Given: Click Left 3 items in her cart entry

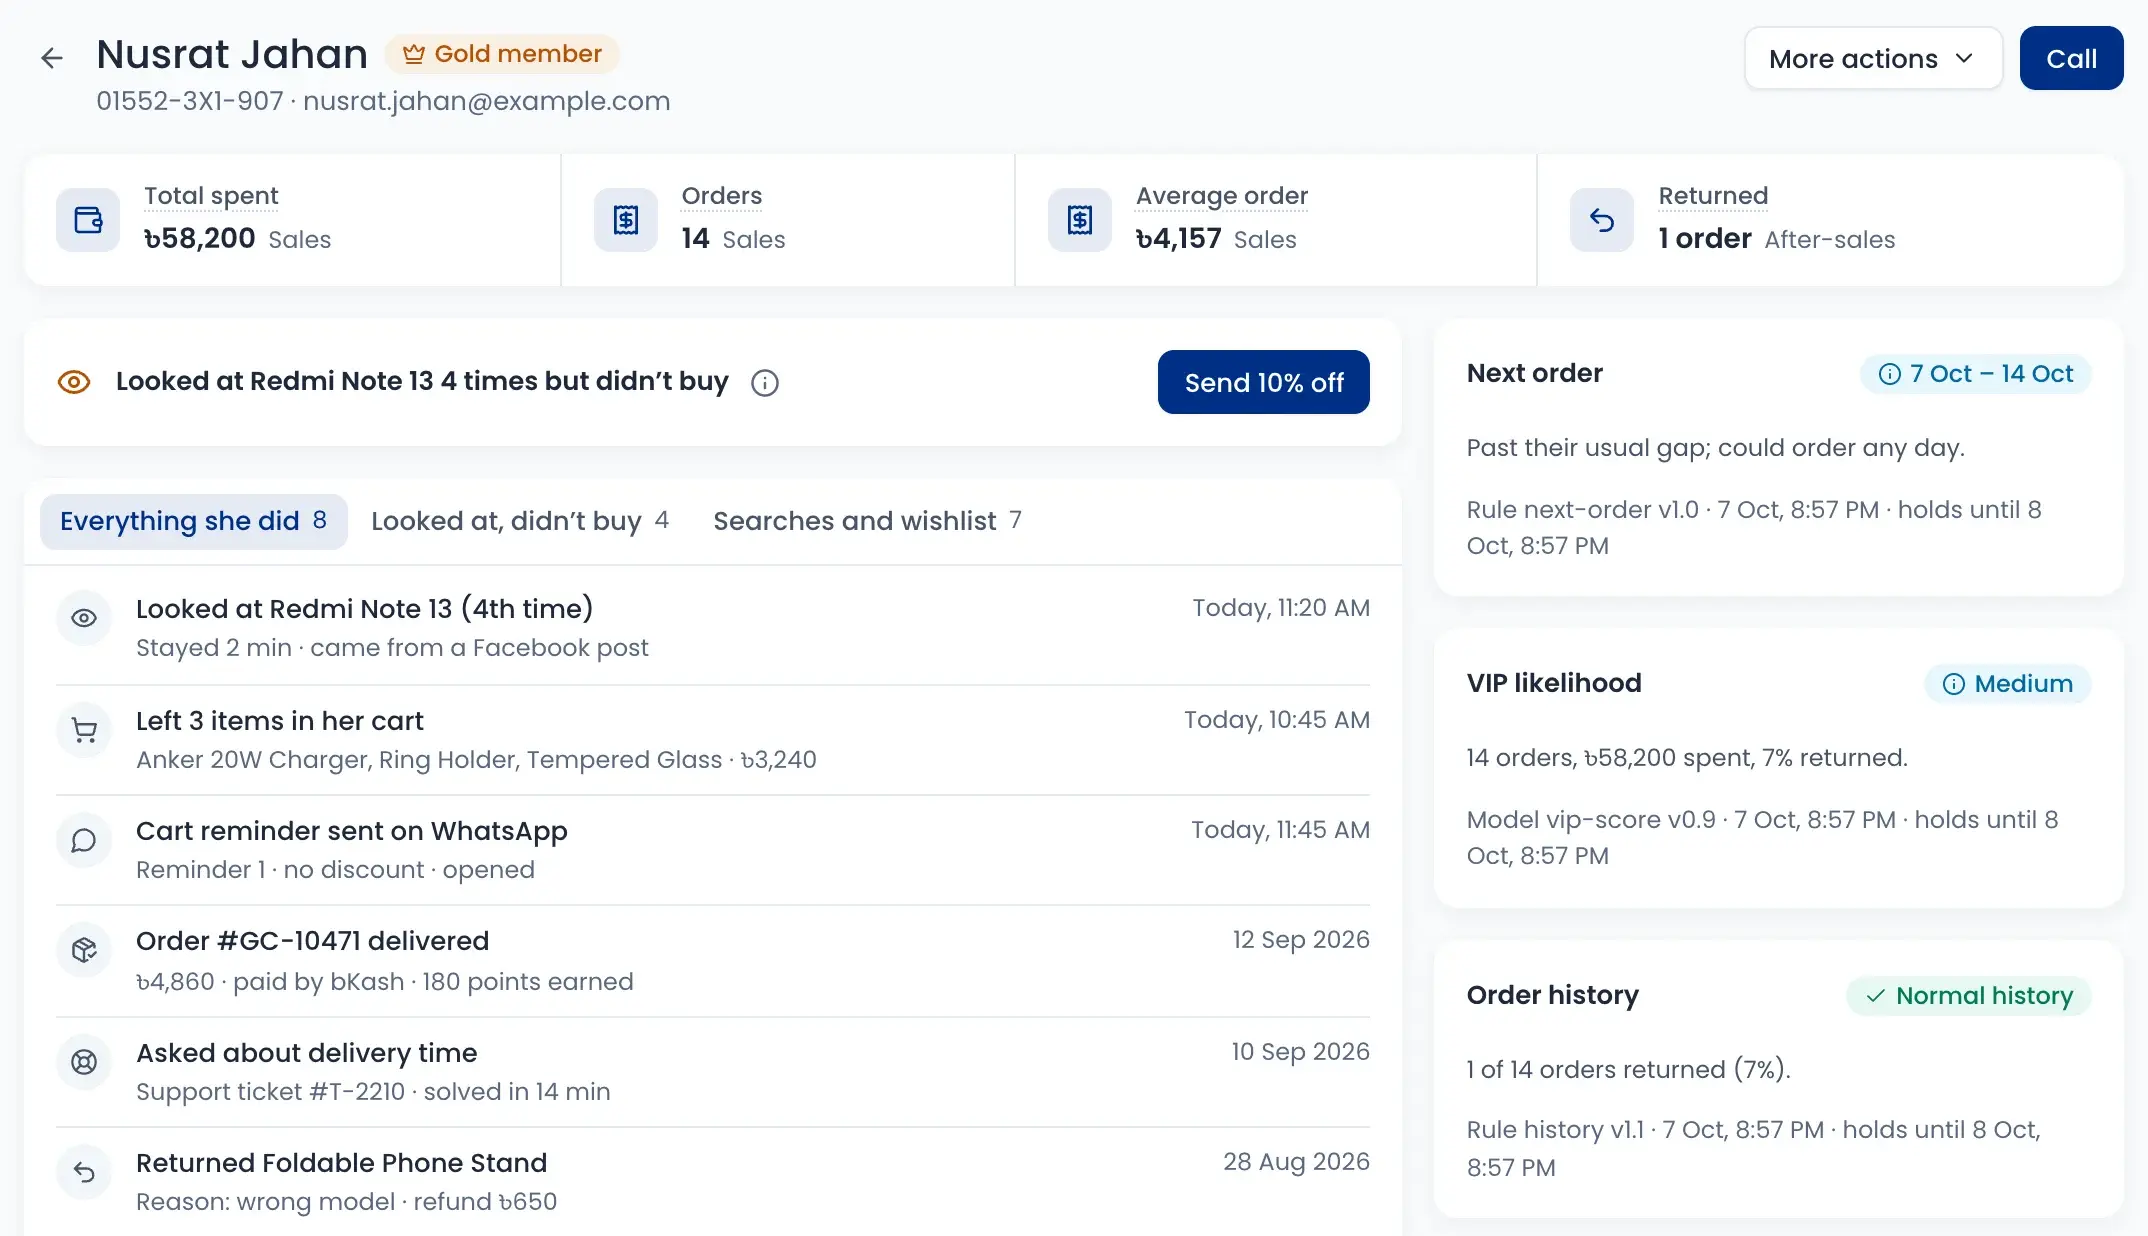Looking at the screenshot, I should [x=713, y=740].
